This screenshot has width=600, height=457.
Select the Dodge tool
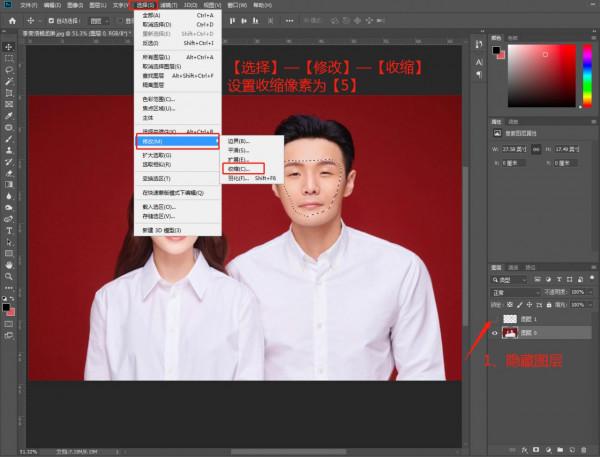[8, 208]
